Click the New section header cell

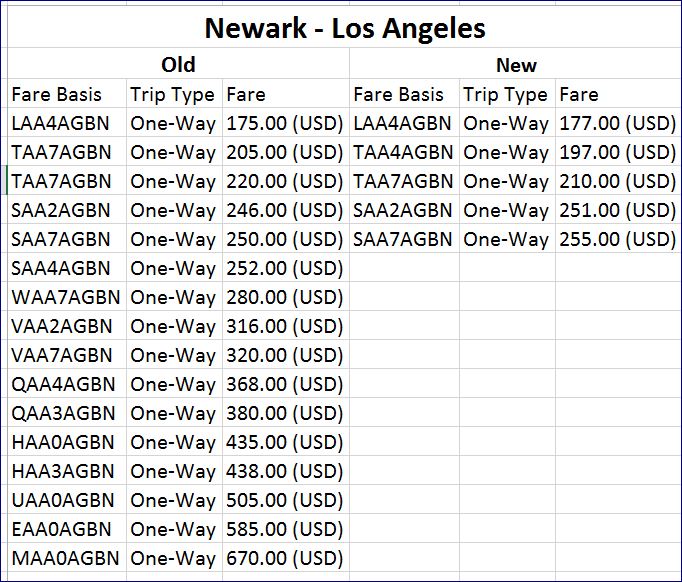pyautogui.click(x=516, y=65)
